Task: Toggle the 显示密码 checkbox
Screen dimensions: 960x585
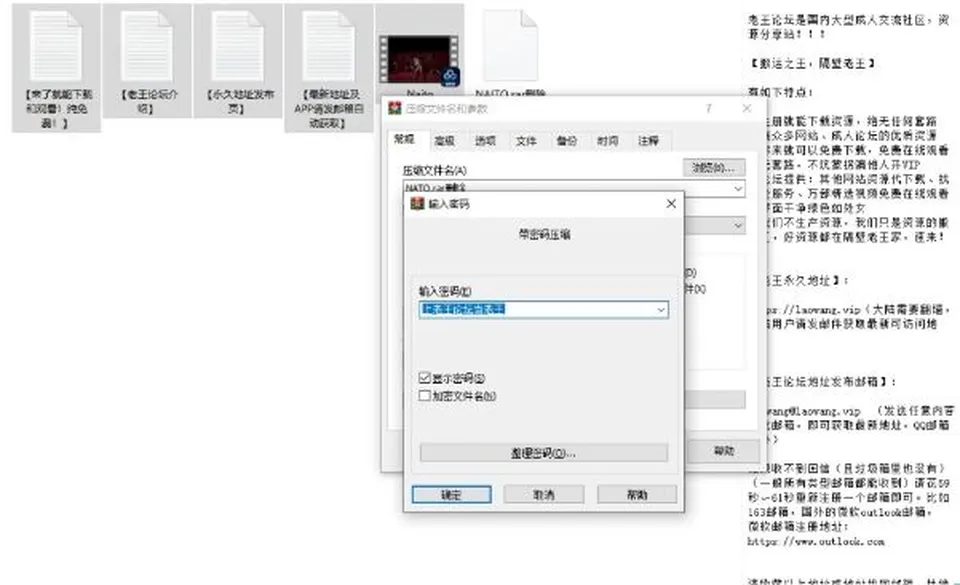Action: pyautogui.click(x=424, y=378)
